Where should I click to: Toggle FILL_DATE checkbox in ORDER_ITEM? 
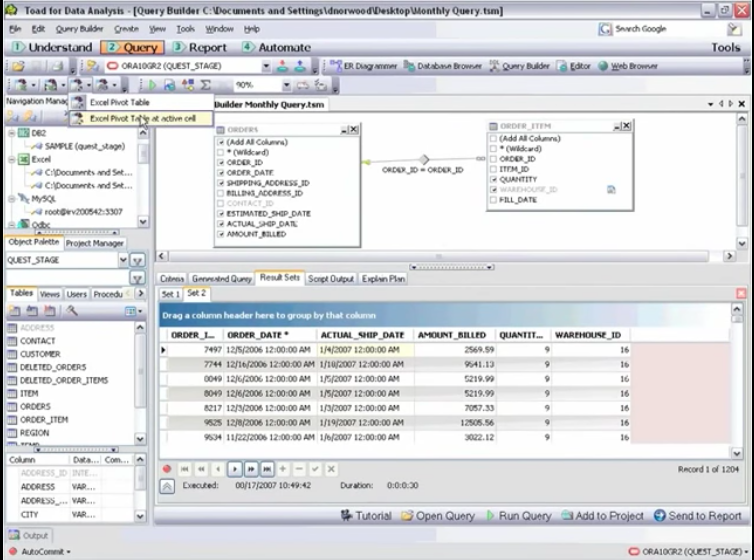tap(493, 200)
